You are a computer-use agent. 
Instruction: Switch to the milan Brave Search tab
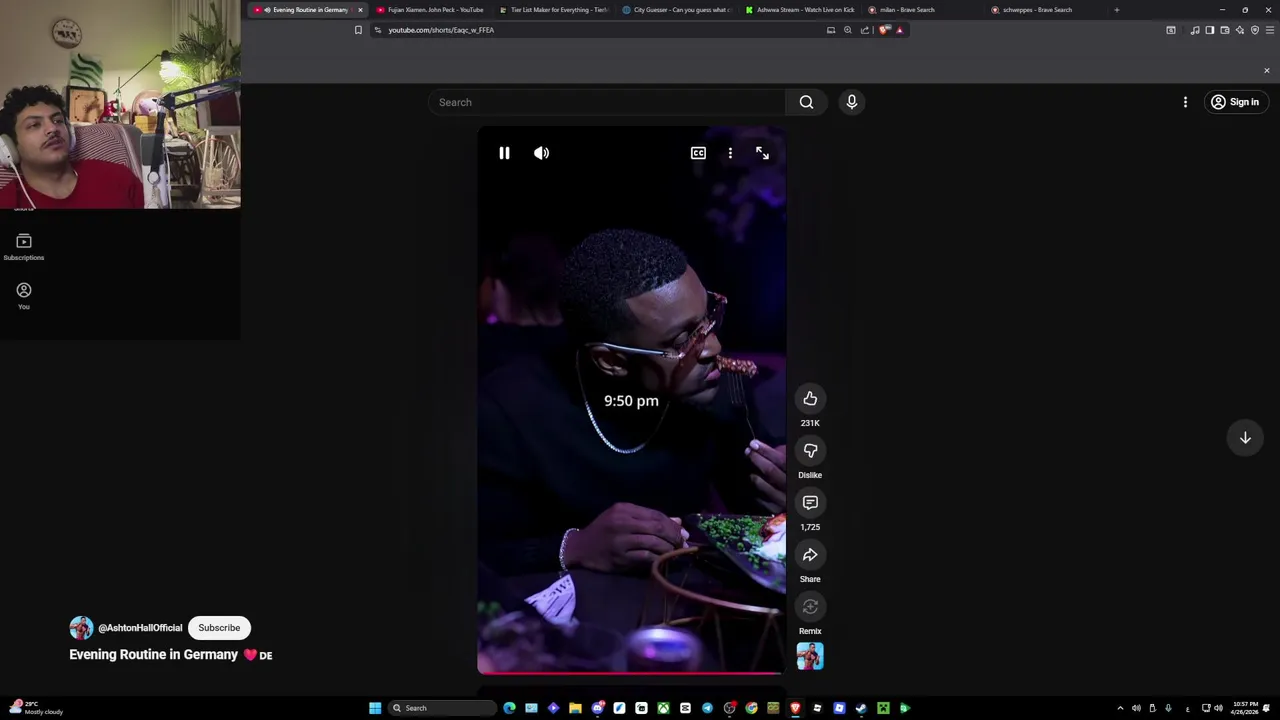[923, 10]
